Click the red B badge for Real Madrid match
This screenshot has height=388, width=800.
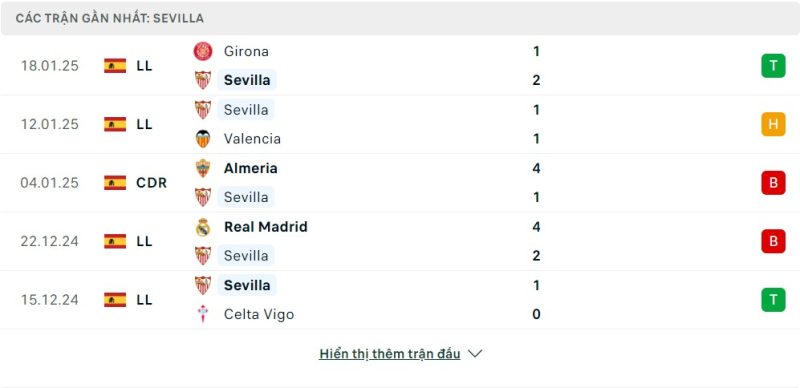click(x=773, y=241)
